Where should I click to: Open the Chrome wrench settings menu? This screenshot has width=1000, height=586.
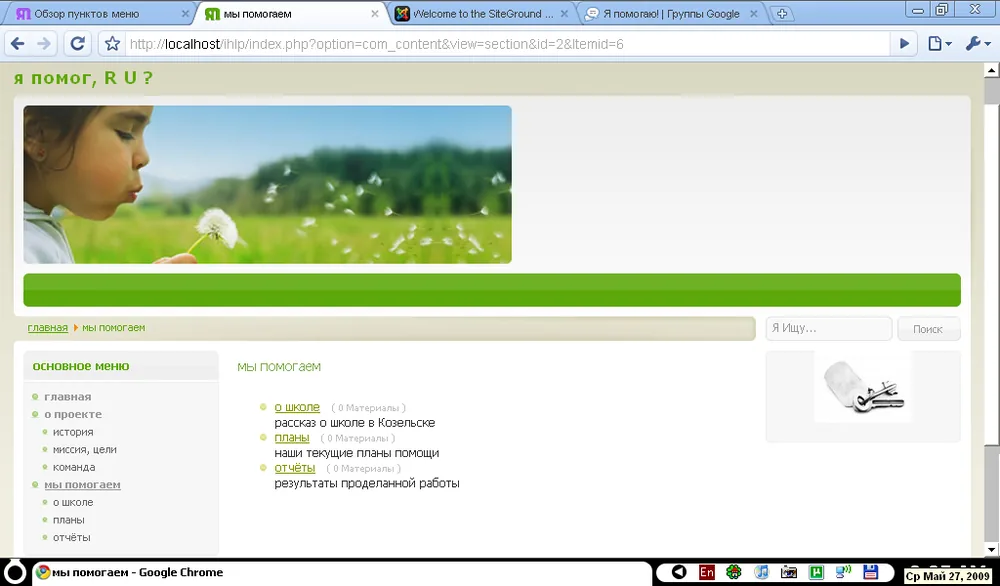tap(978, 43)
